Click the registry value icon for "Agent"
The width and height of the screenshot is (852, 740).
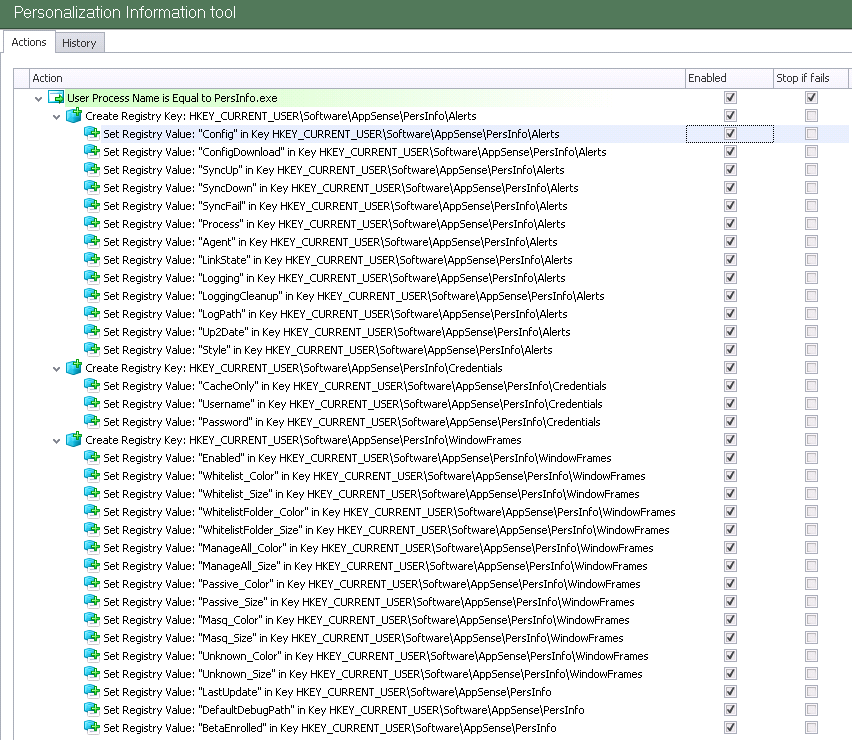tap(92, 241)
